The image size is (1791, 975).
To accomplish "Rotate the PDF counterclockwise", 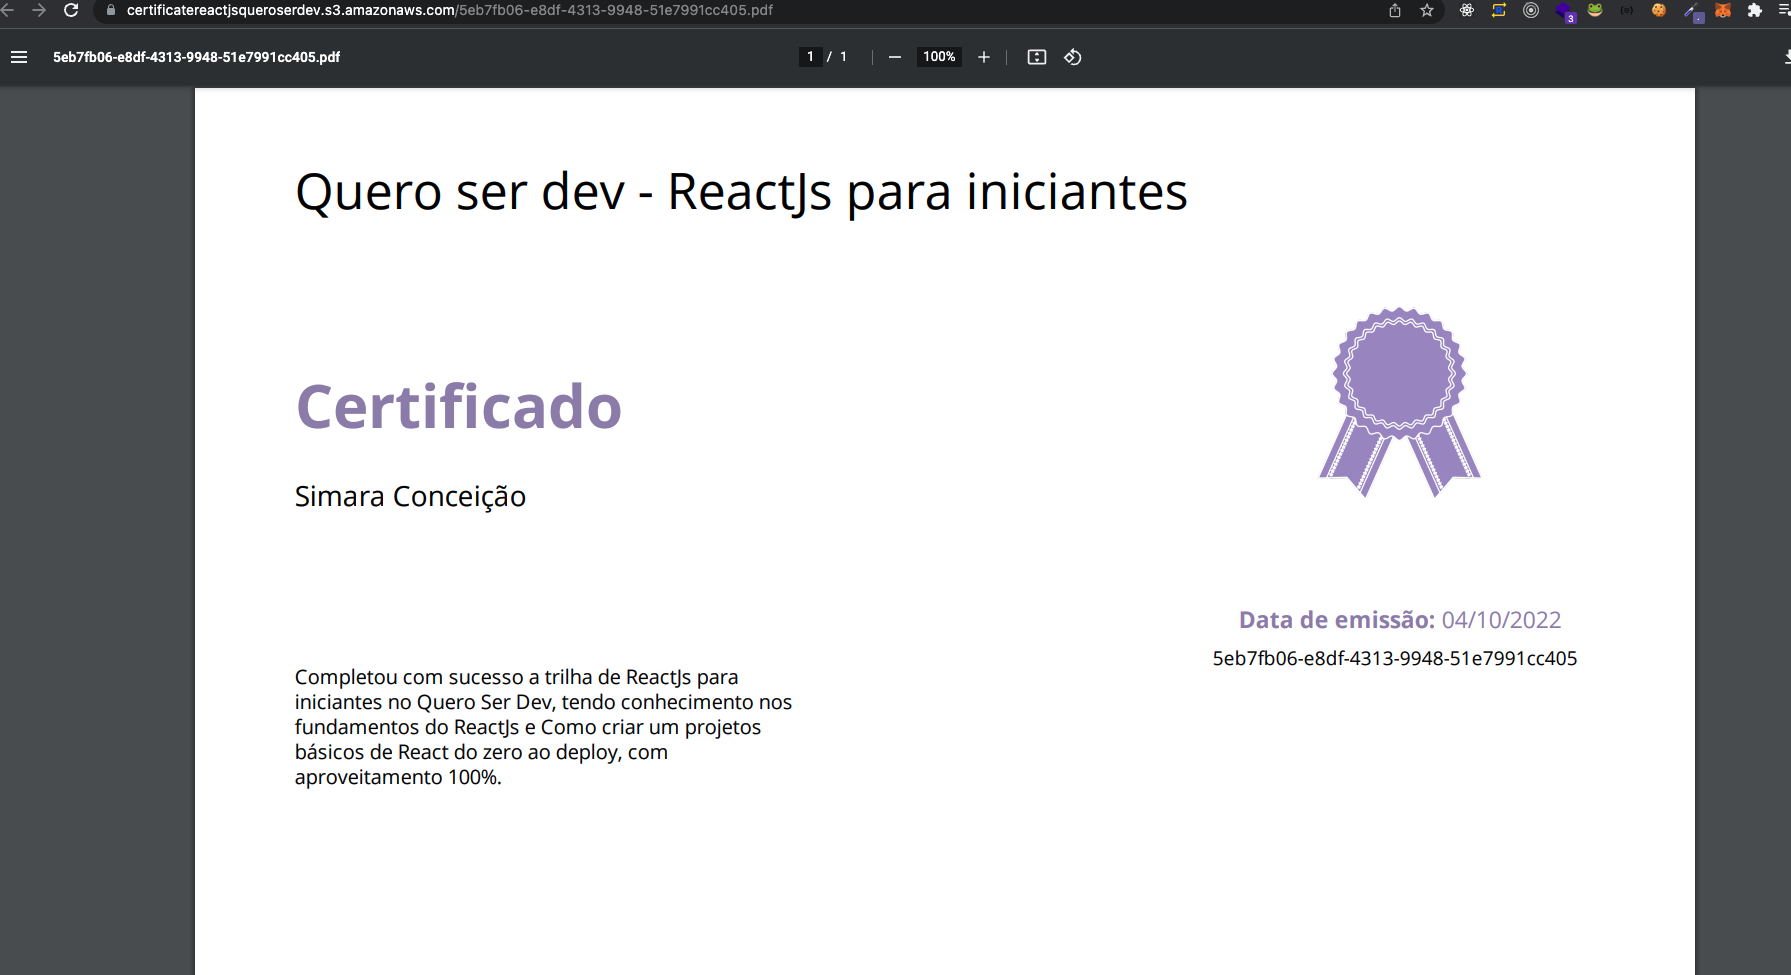I will pyautogui.click(x=1073, y=57).
